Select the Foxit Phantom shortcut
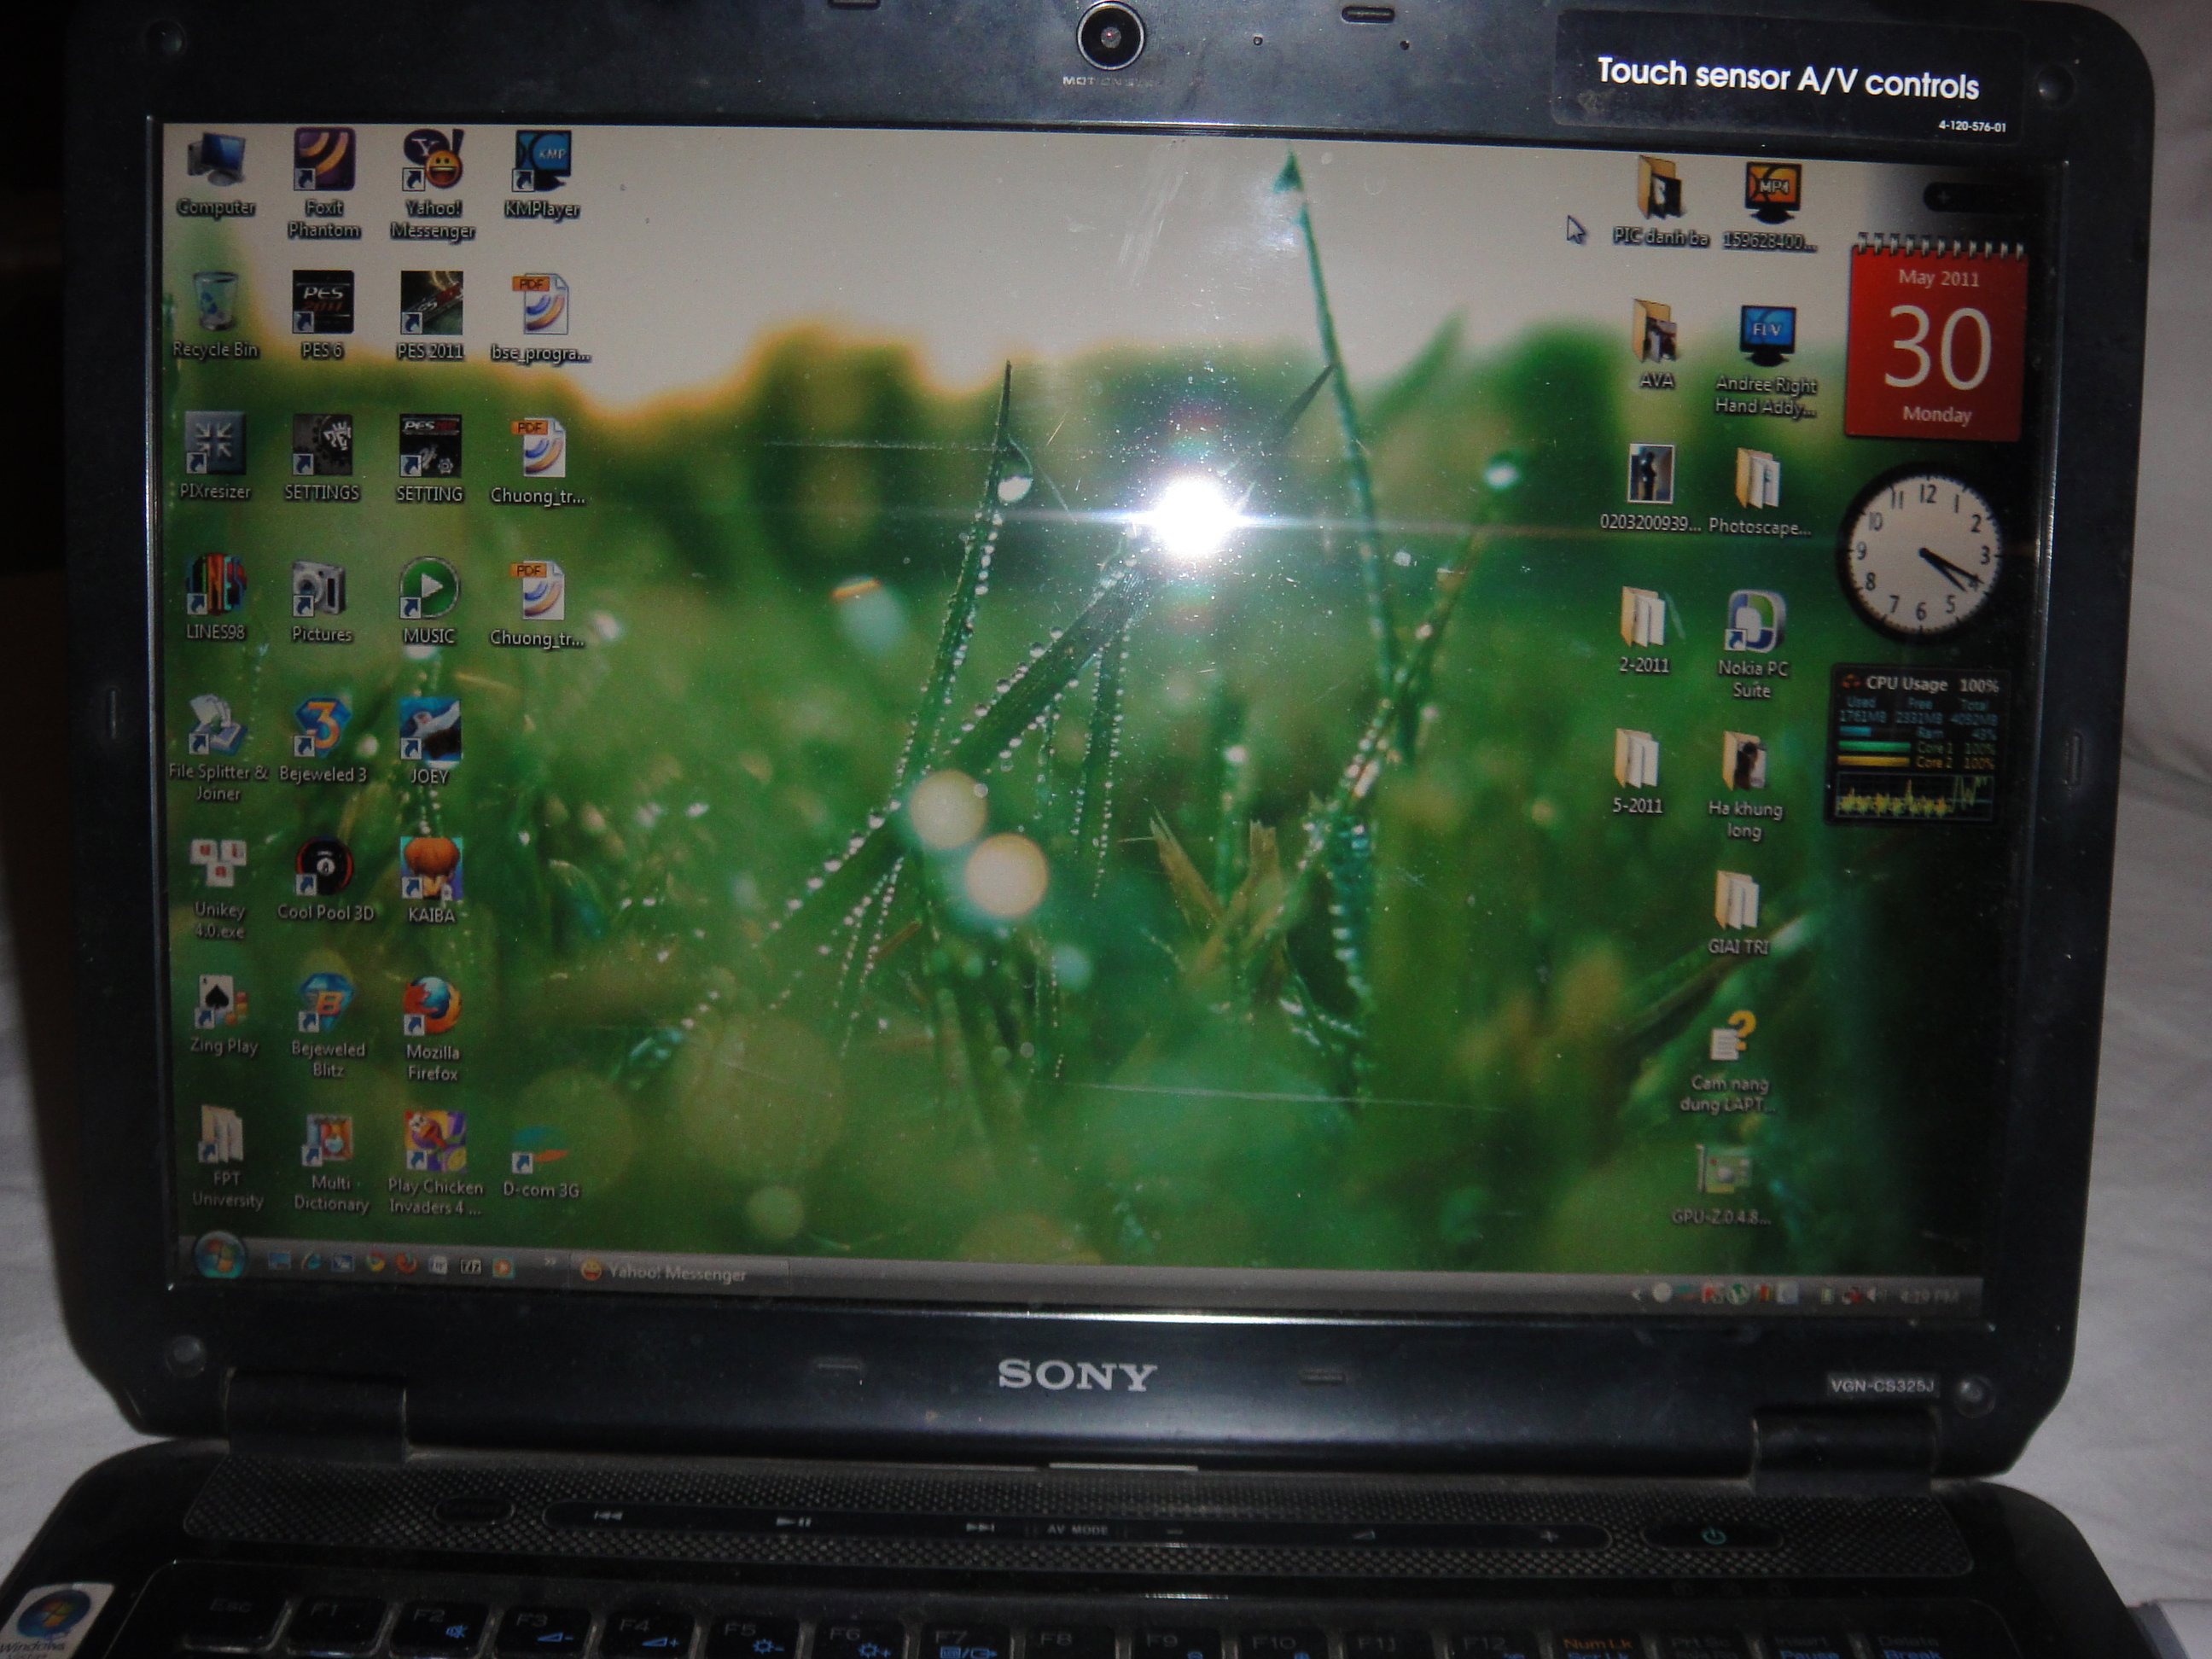This screenshot has height=1659, width=2212. tap(323, 185)
